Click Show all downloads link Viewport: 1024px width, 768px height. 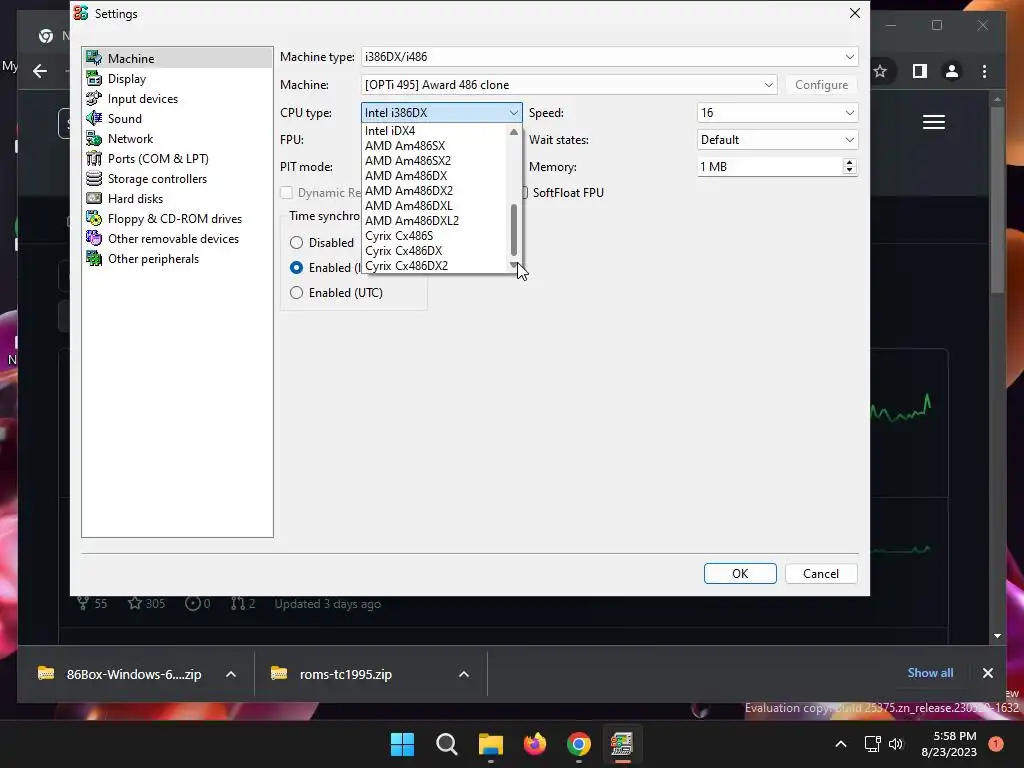pos(930,673)
